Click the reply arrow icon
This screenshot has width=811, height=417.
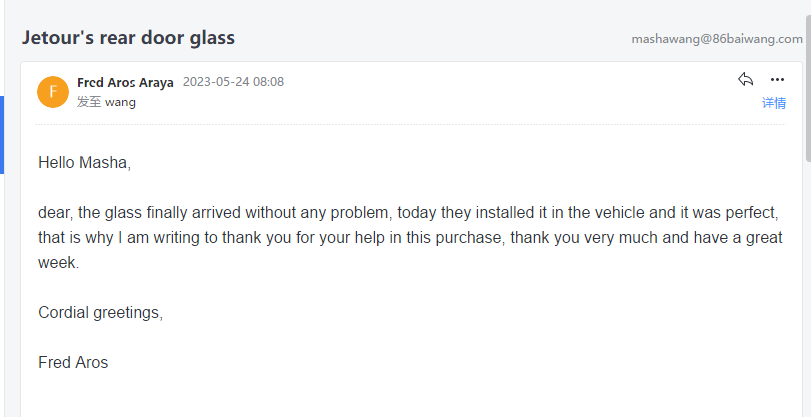745,80
